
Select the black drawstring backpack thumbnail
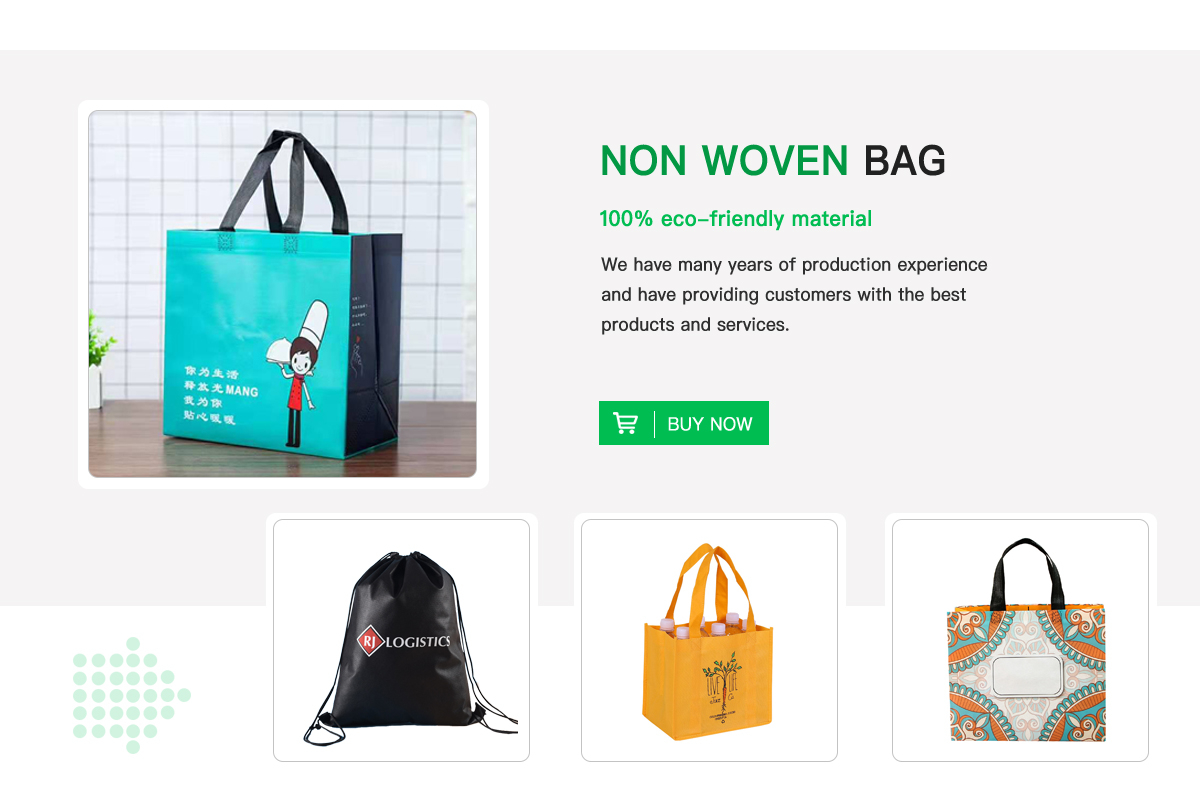click(x=401, y=640)
